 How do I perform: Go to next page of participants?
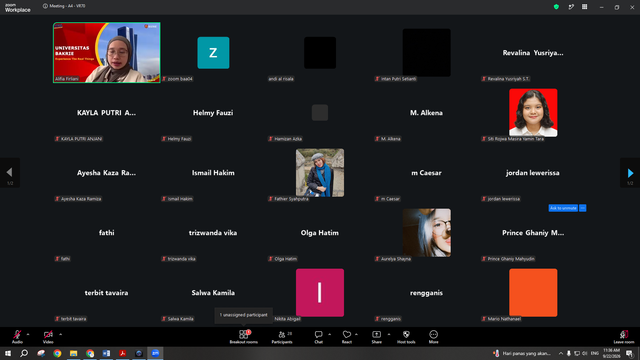(x=630, y=173)
